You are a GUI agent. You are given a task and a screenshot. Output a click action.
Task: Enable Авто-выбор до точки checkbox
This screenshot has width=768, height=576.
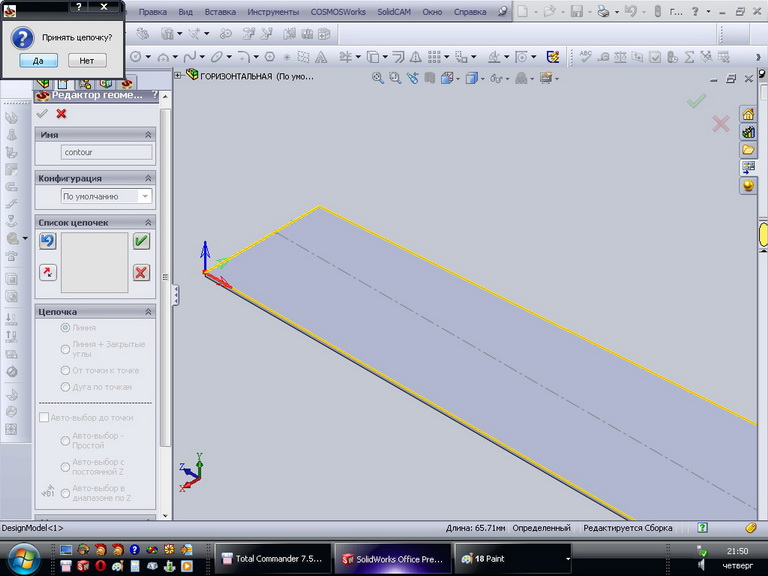click(x=44, y=417)
